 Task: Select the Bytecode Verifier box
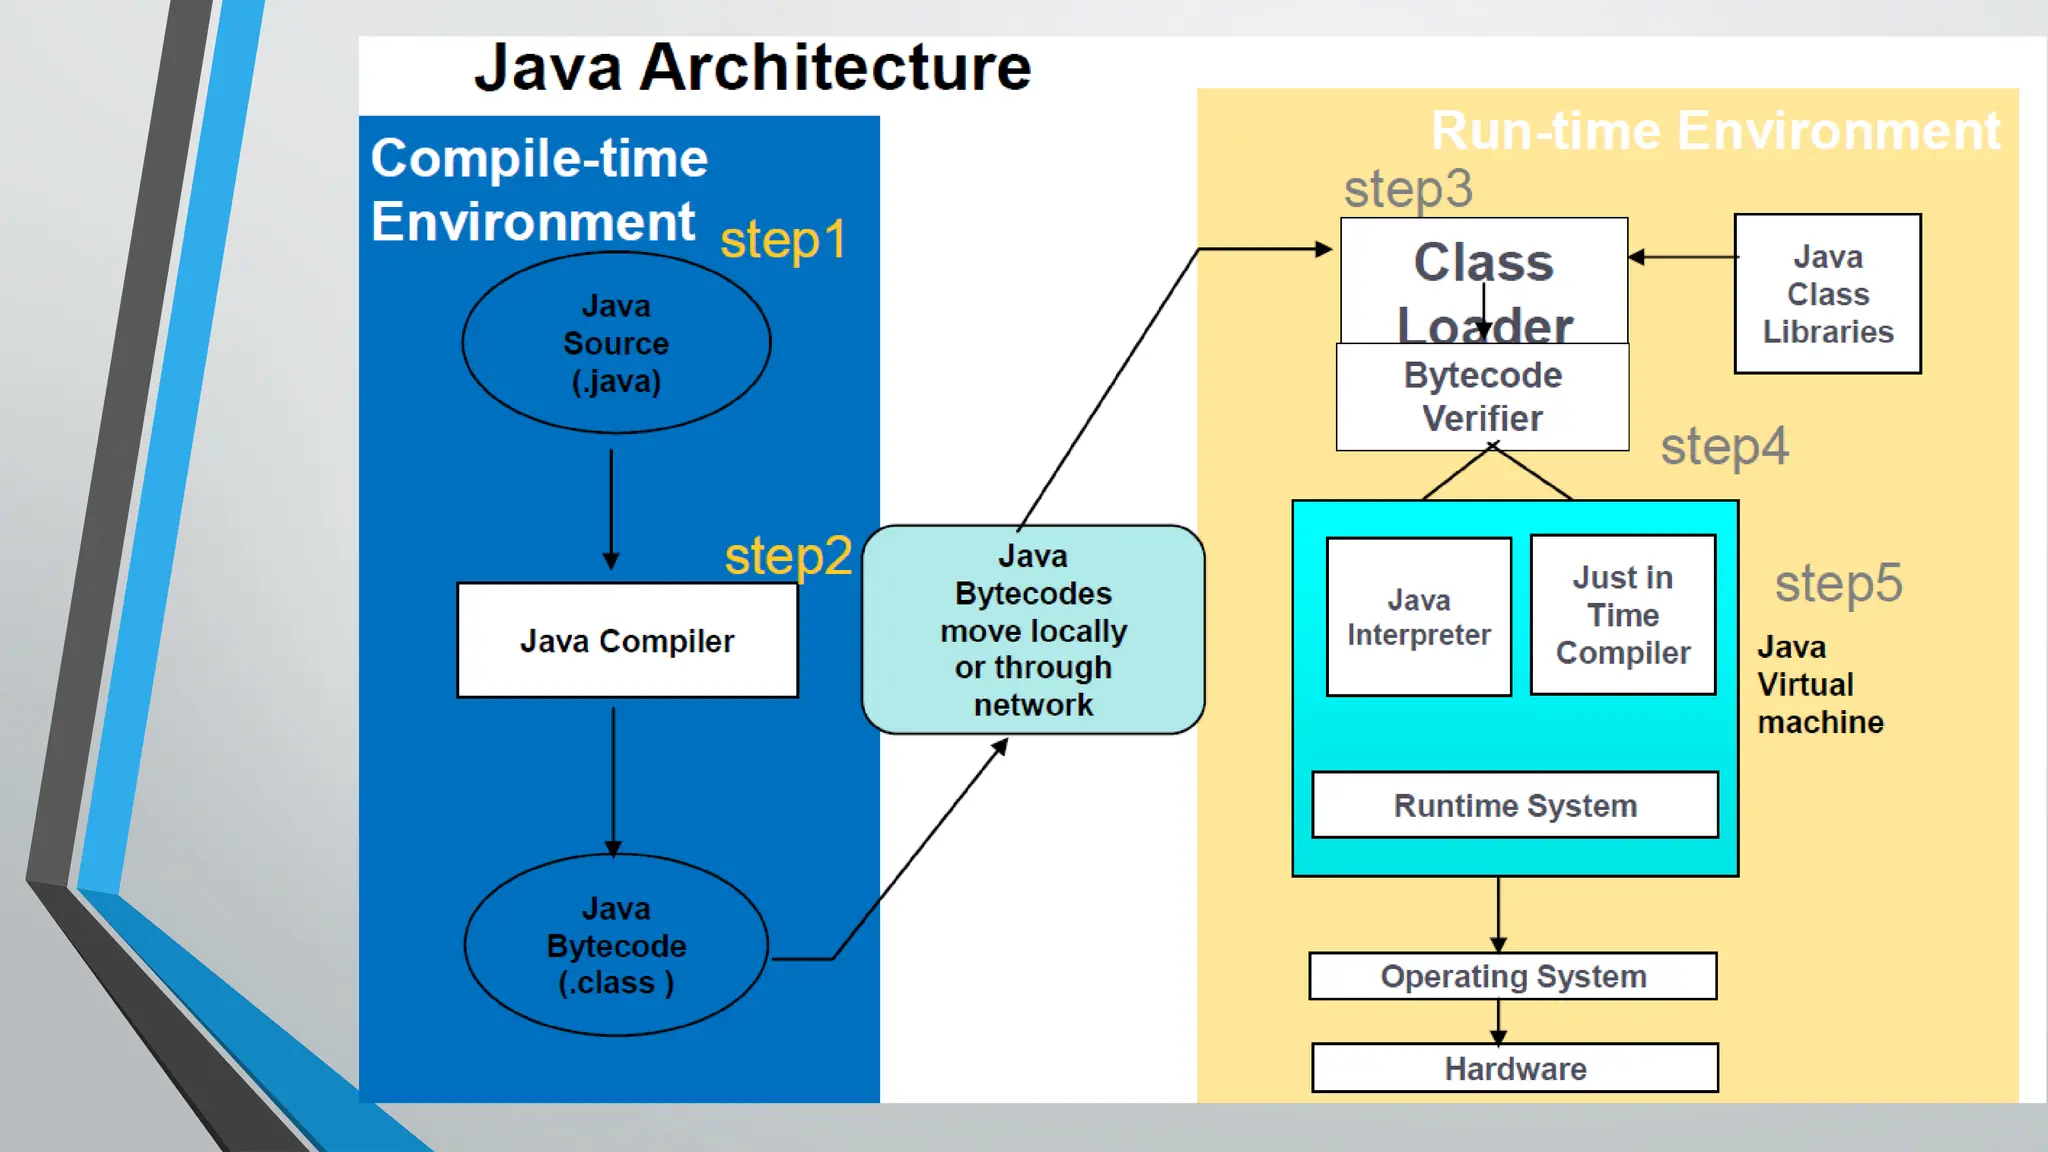[x=1482, y=397]
